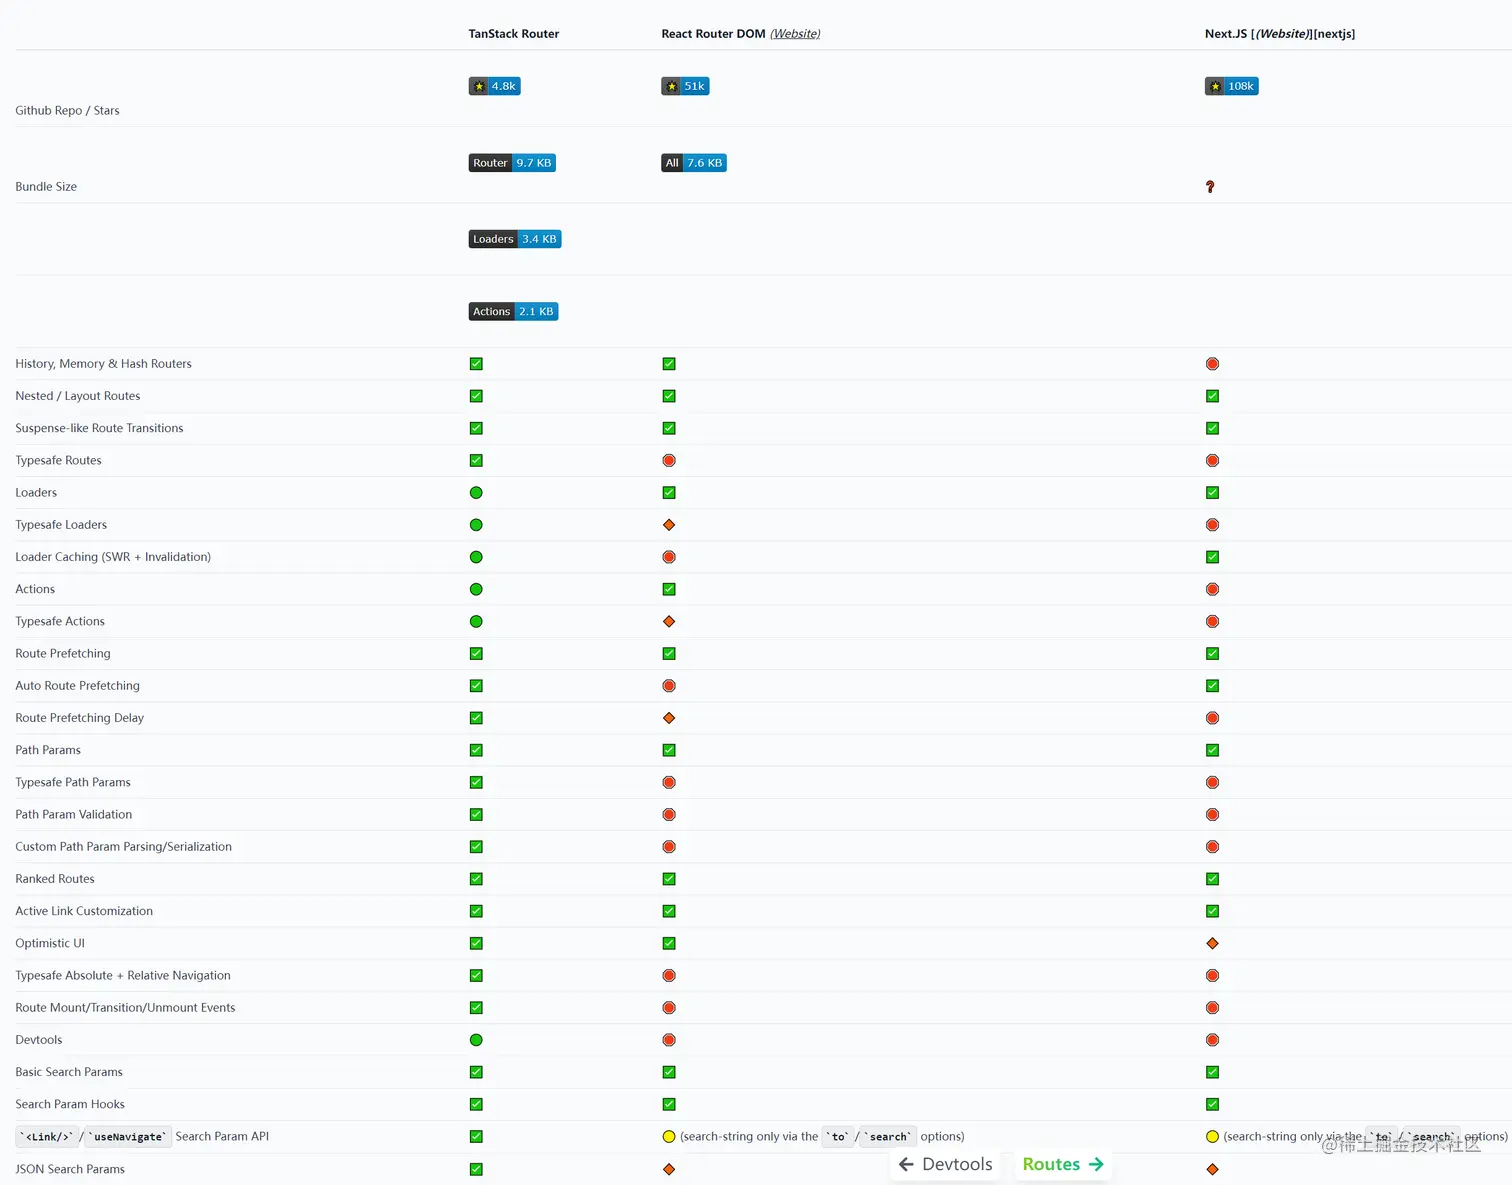Click Next.JS orange diamond for Optimistic UI
The height and width of the screenshot is (1185, 1512).
click(1212, 944)
